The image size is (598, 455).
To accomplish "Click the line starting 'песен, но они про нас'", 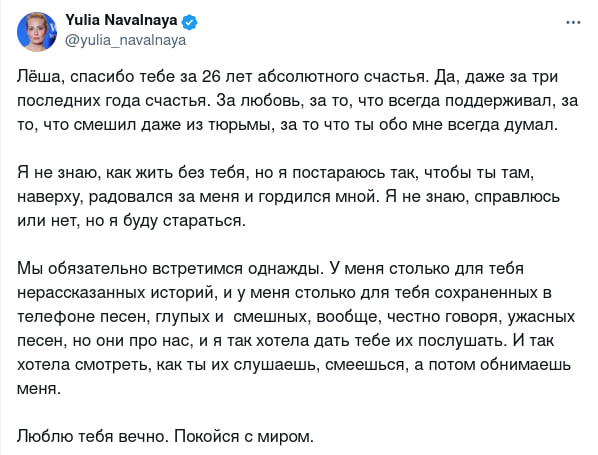I will click(x=285, y=341).
